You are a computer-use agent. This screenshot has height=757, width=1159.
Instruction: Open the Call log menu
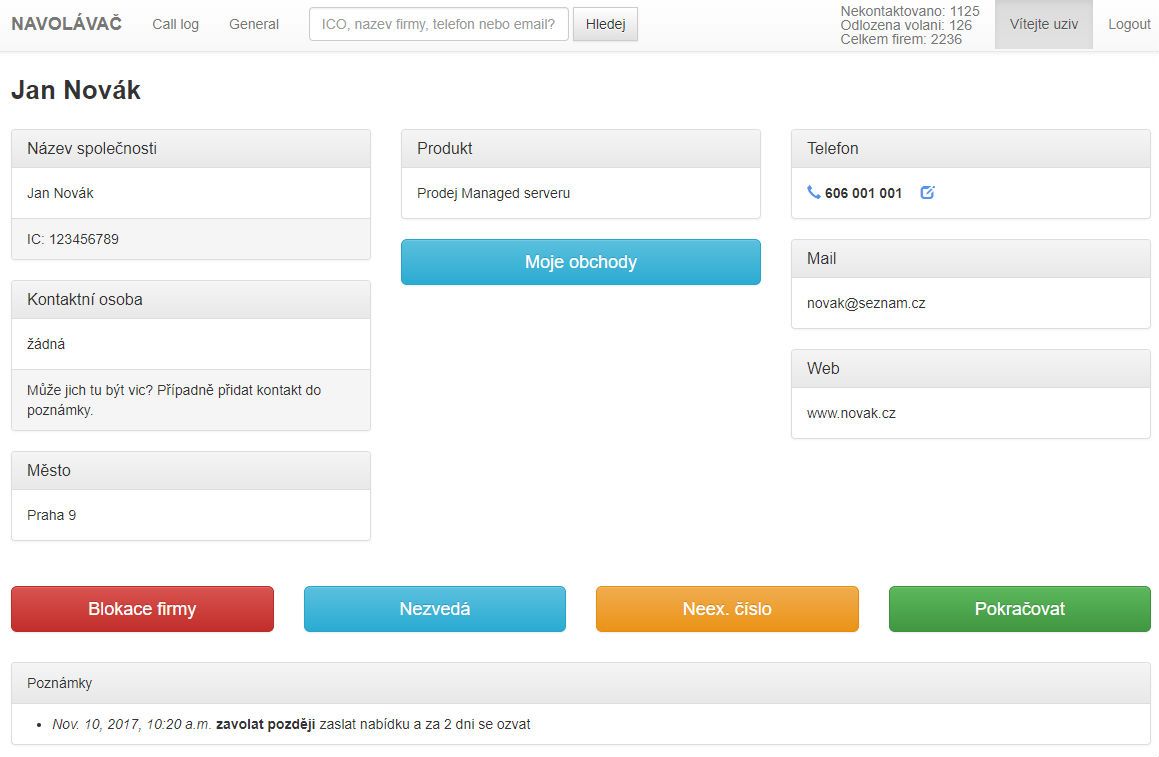pyautogui.click(x=175, y=24)
